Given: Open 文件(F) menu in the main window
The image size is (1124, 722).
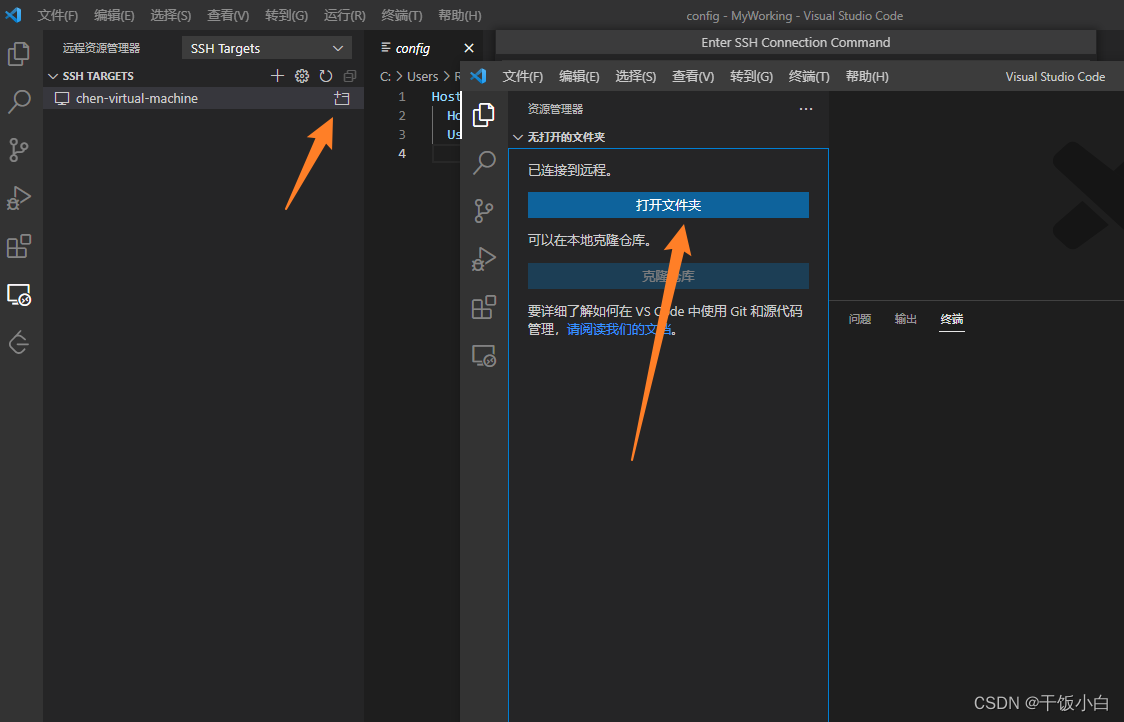Looking at the screenshot, I should click(x=57, y=15).
